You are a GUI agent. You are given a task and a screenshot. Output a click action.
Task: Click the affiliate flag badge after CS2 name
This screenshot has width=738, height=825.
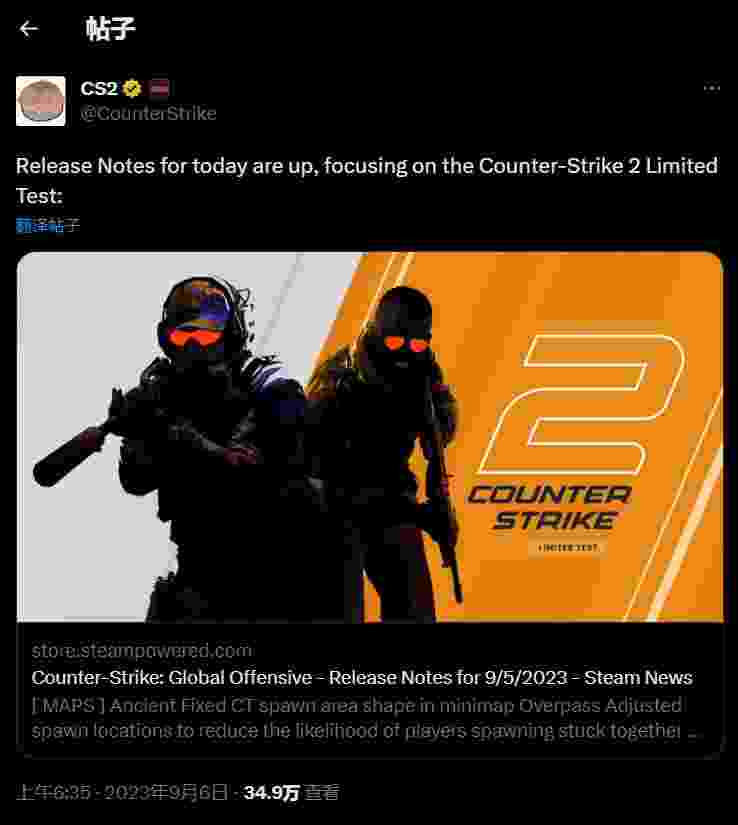(159, 88)
